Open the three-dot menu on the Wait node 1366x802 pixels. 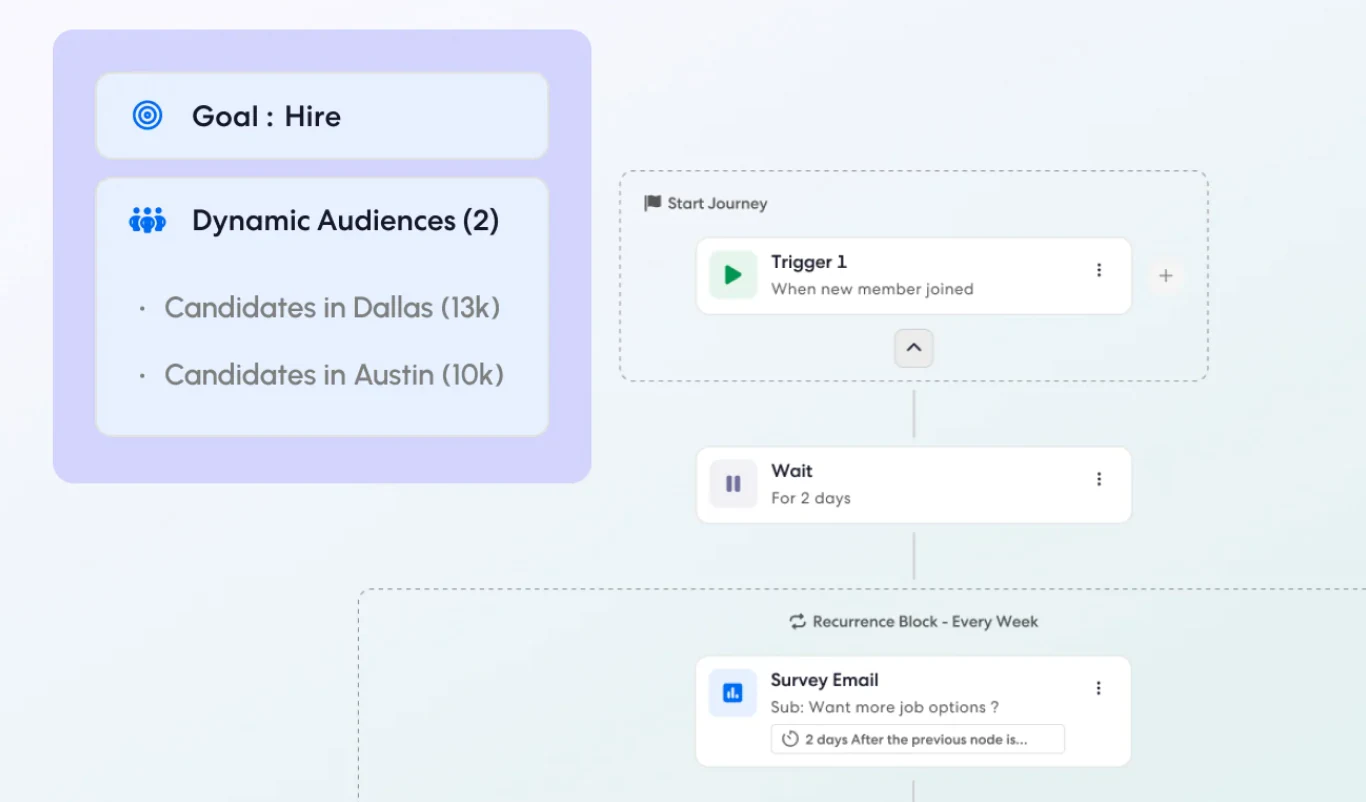point(1099,479)
